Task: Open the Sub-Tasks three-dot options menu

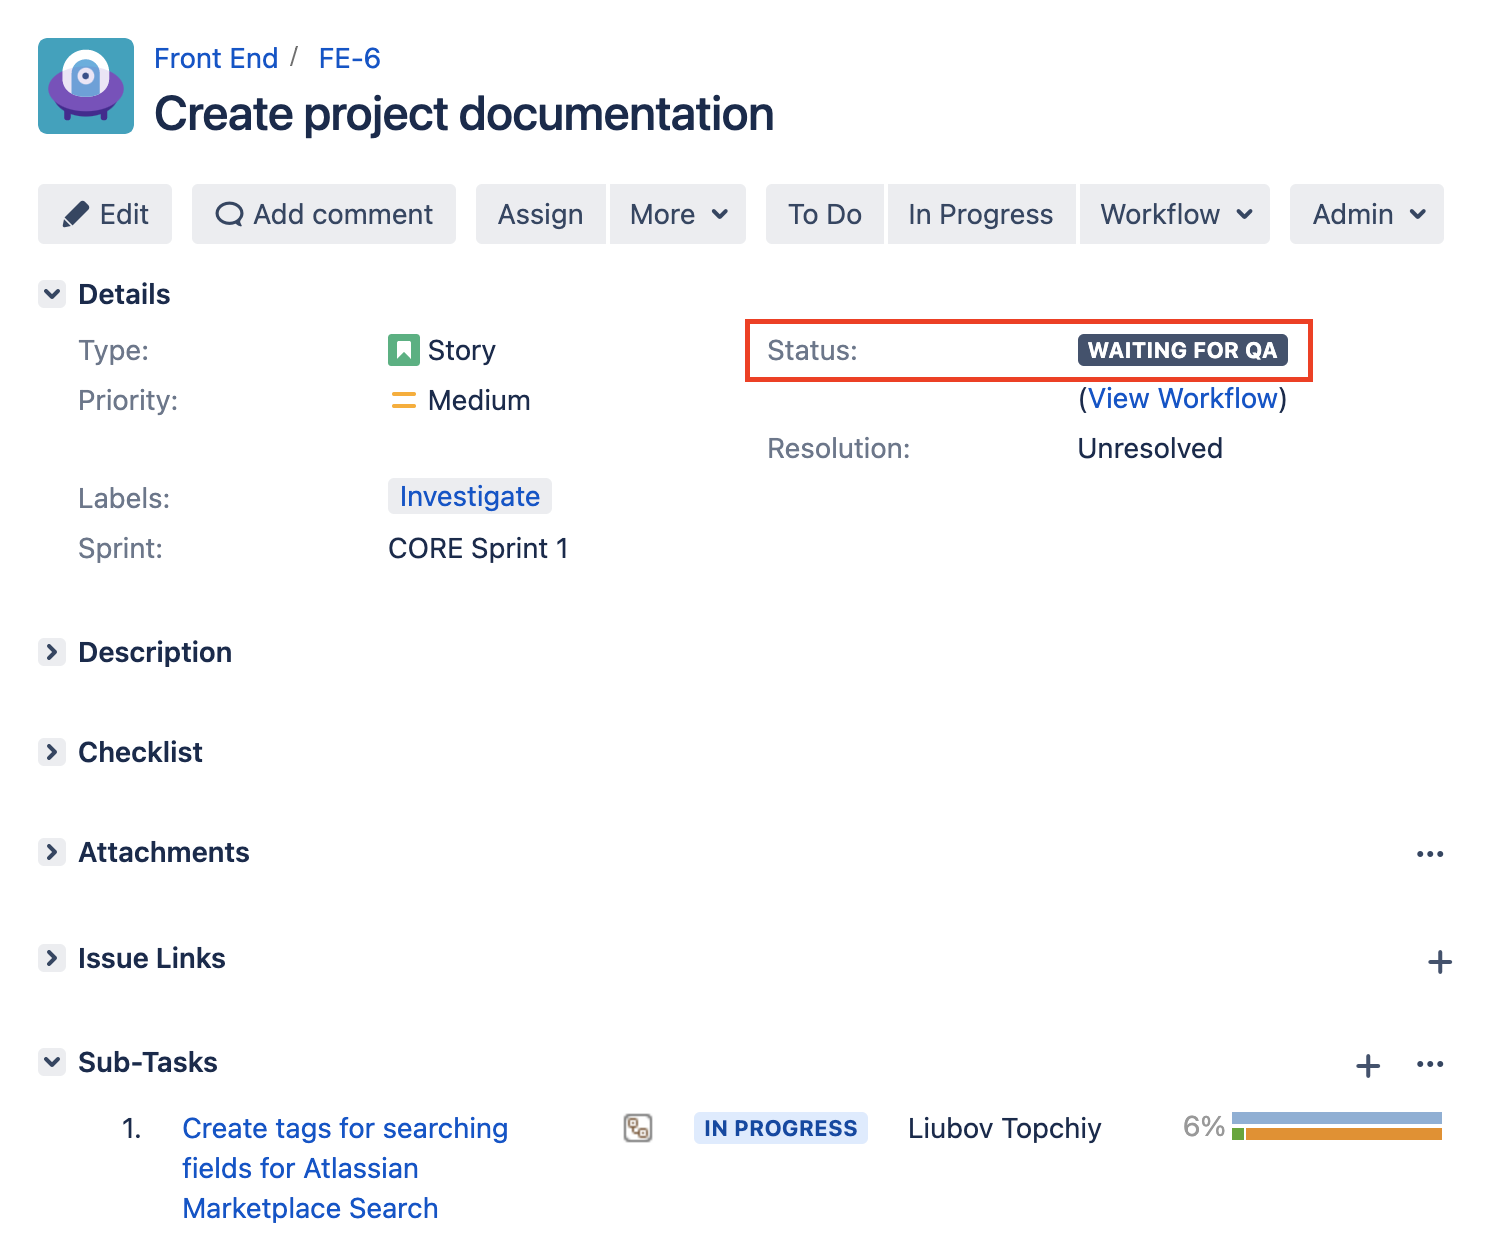Action: click(x=1430, y=1064)
